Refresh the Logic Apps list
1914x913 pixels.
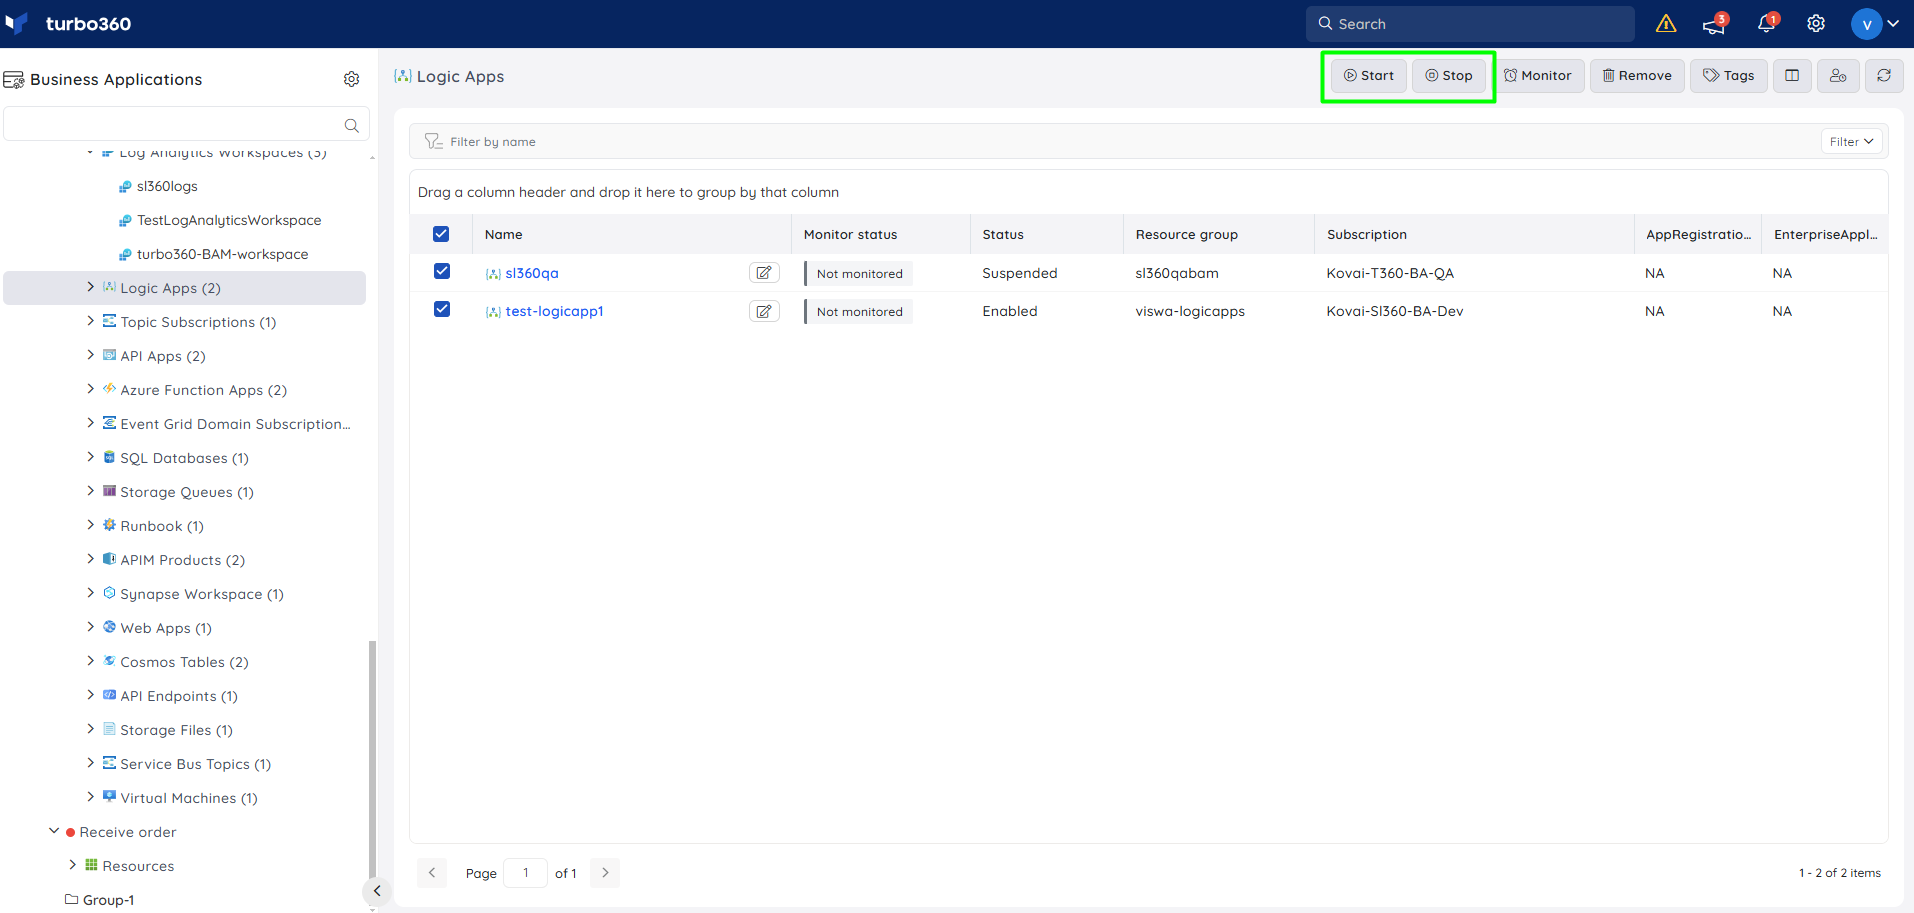[x=1884, y=75]
